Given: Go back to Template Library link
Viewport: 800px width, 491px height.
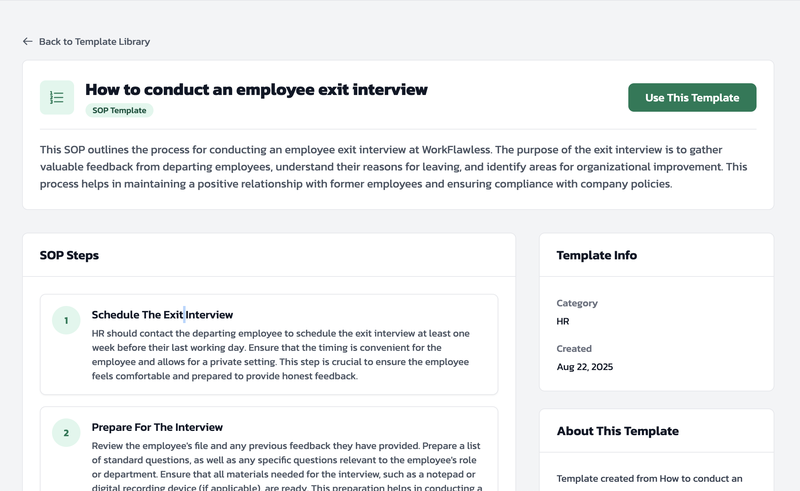Looking at the screenshot, I should tap(94, 42).
